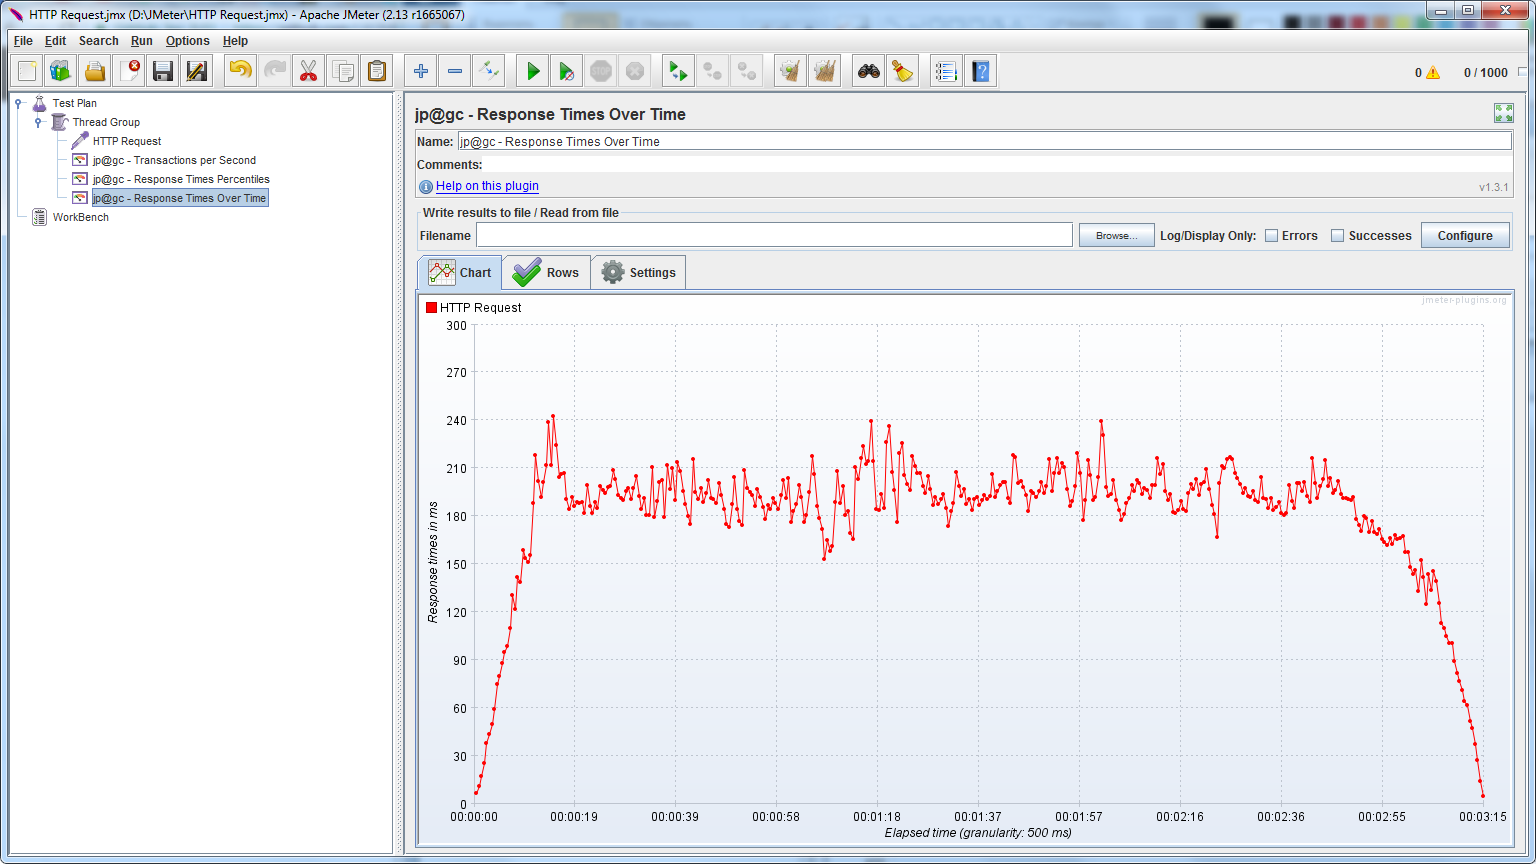Select Thread Group in the tree
The width and height of the screenshot is (1536, 864).
click(106, 122)
